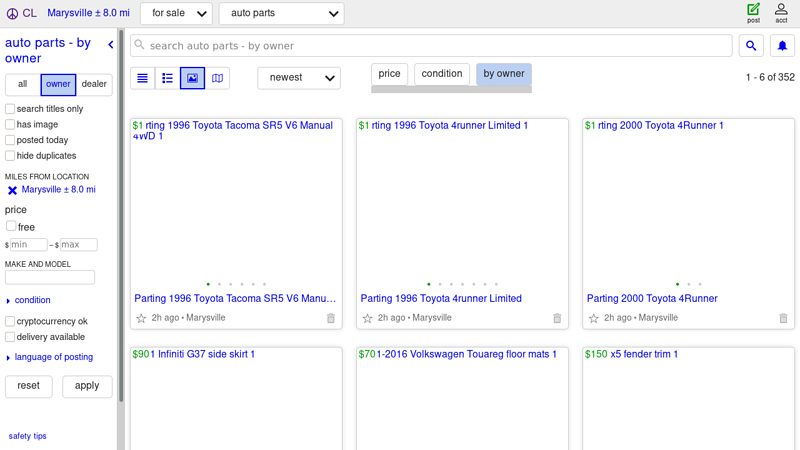800x450 pixels.
Task: Check the posted today option
Action: (x=10, y=140)
